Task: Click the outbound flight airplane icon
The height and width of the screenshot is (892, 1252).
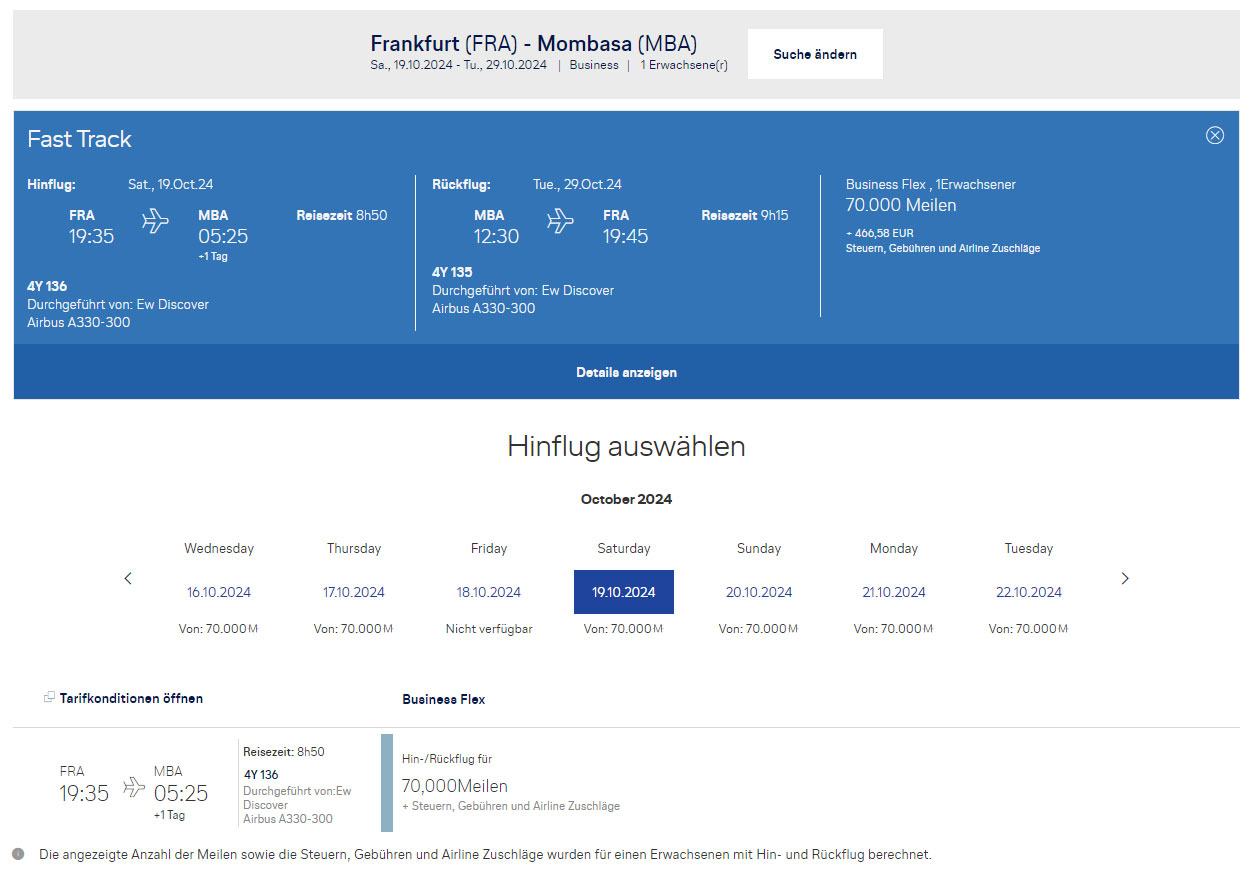Action: (x=155, y=221)
